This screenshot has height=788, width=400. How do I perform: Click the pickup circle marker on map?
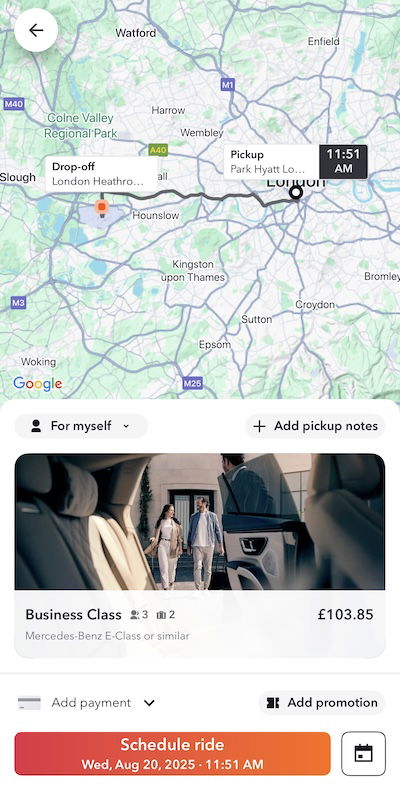[x=296, y=192]
